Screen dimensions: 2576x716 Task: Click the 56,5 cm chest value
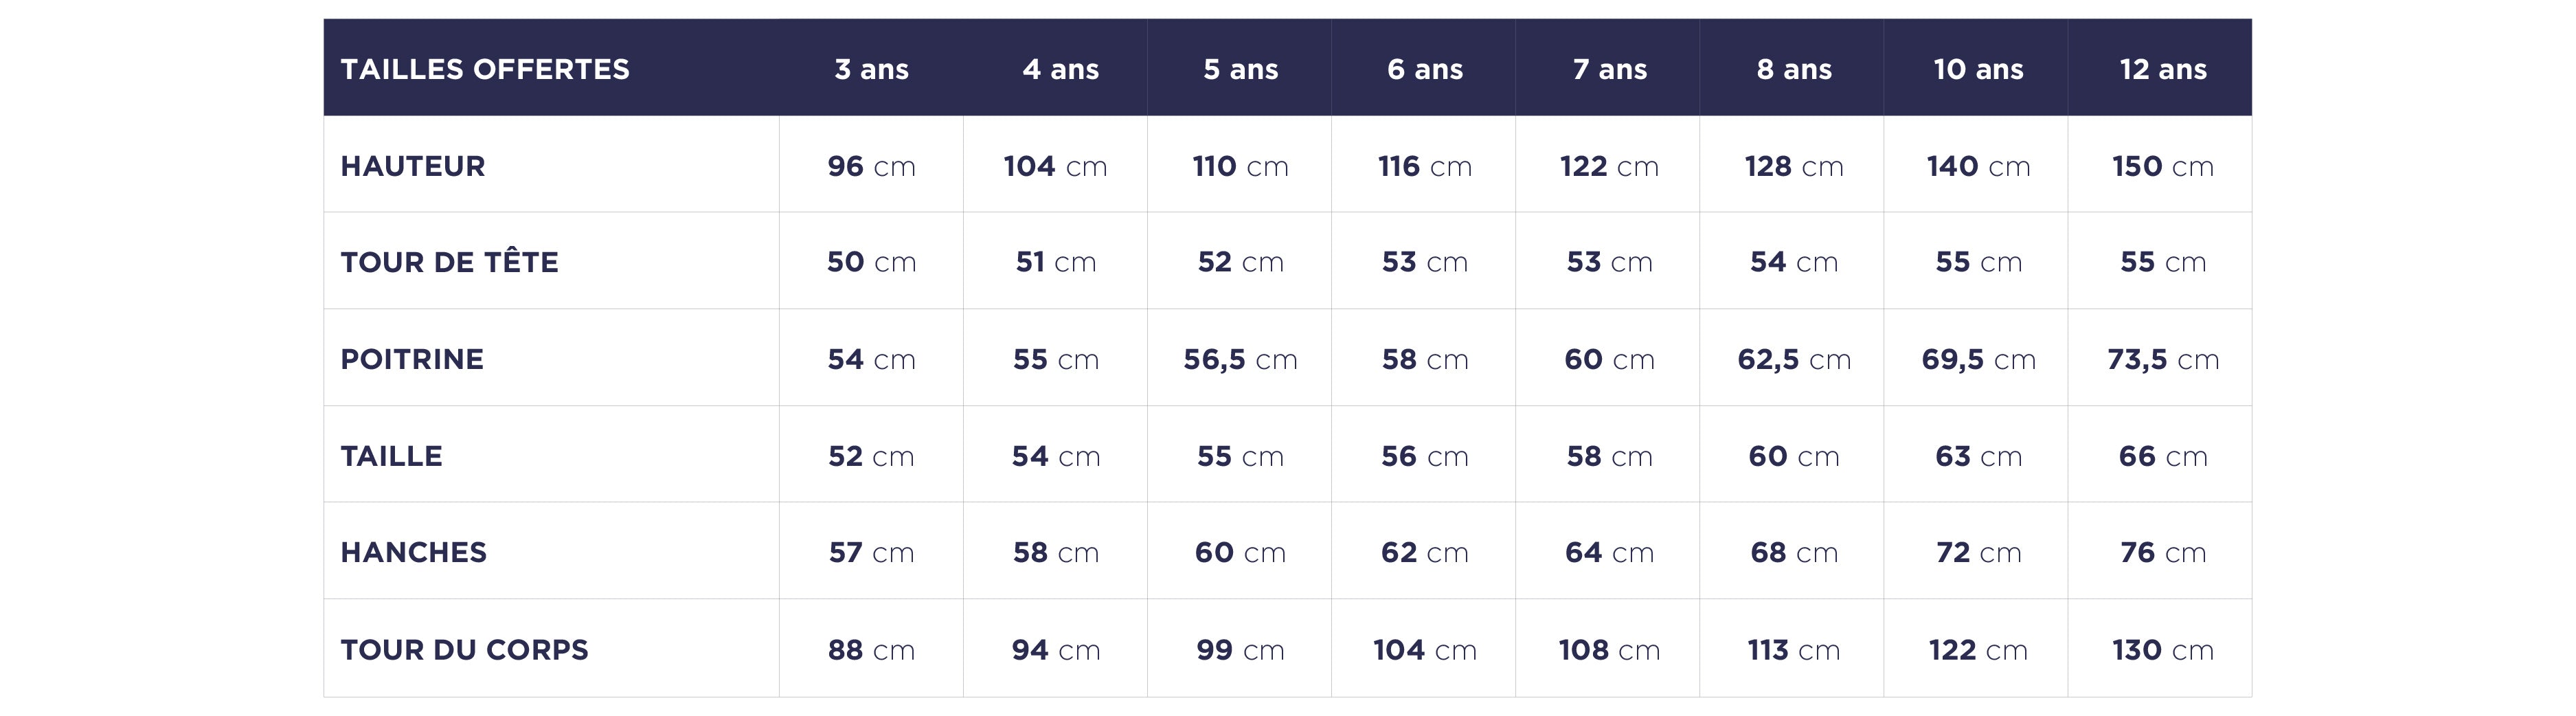pyautogui.click(x=1240, y=359)
